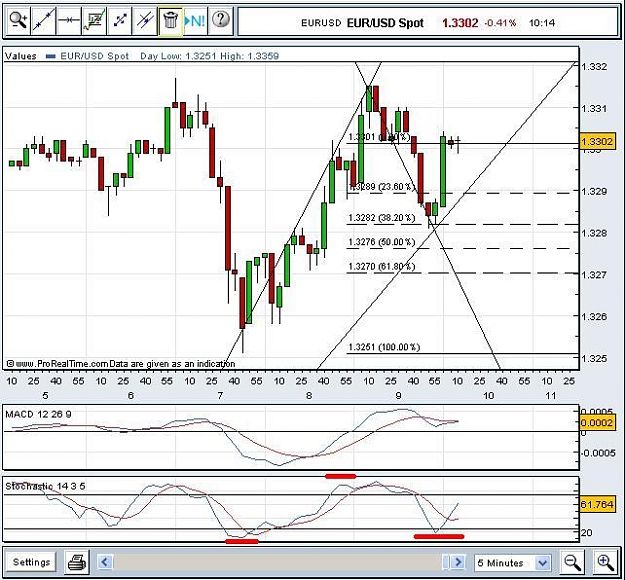Open help with the question mark icon
The image size is (625, 580).
point(220,20)
